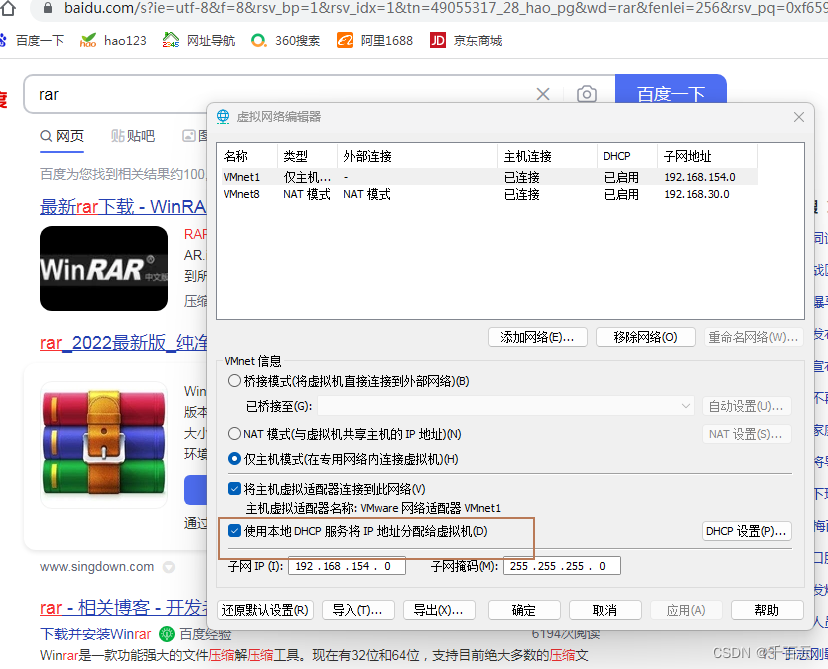Image resolution: width=828 pixels, height=669 pixels.
Task: Switch to the 贴吧 search tab
Action: (x=133, y=136)
